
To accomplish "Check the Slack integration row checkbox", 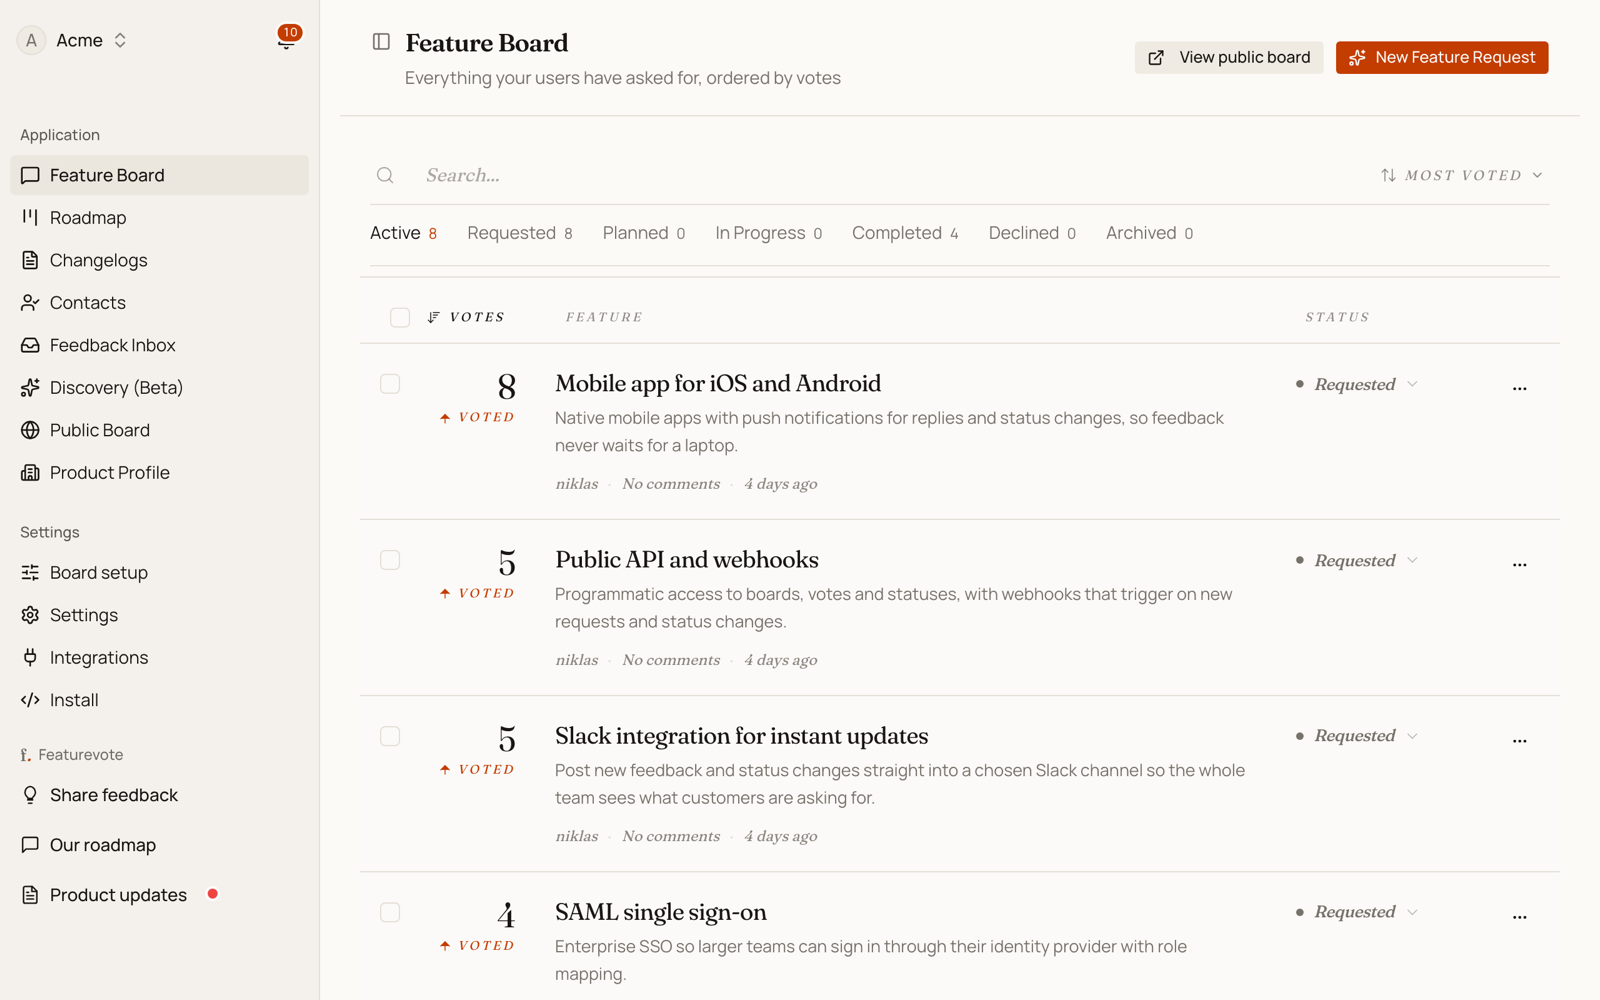I will coord(390,736).
